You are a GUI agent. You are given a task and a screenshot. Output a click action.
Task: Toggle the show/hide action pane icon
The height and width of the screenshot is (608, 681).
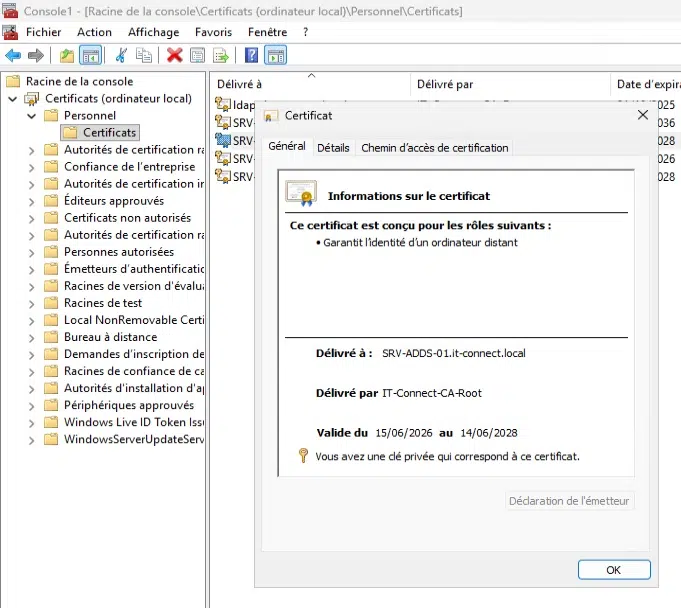click(276, 56)
